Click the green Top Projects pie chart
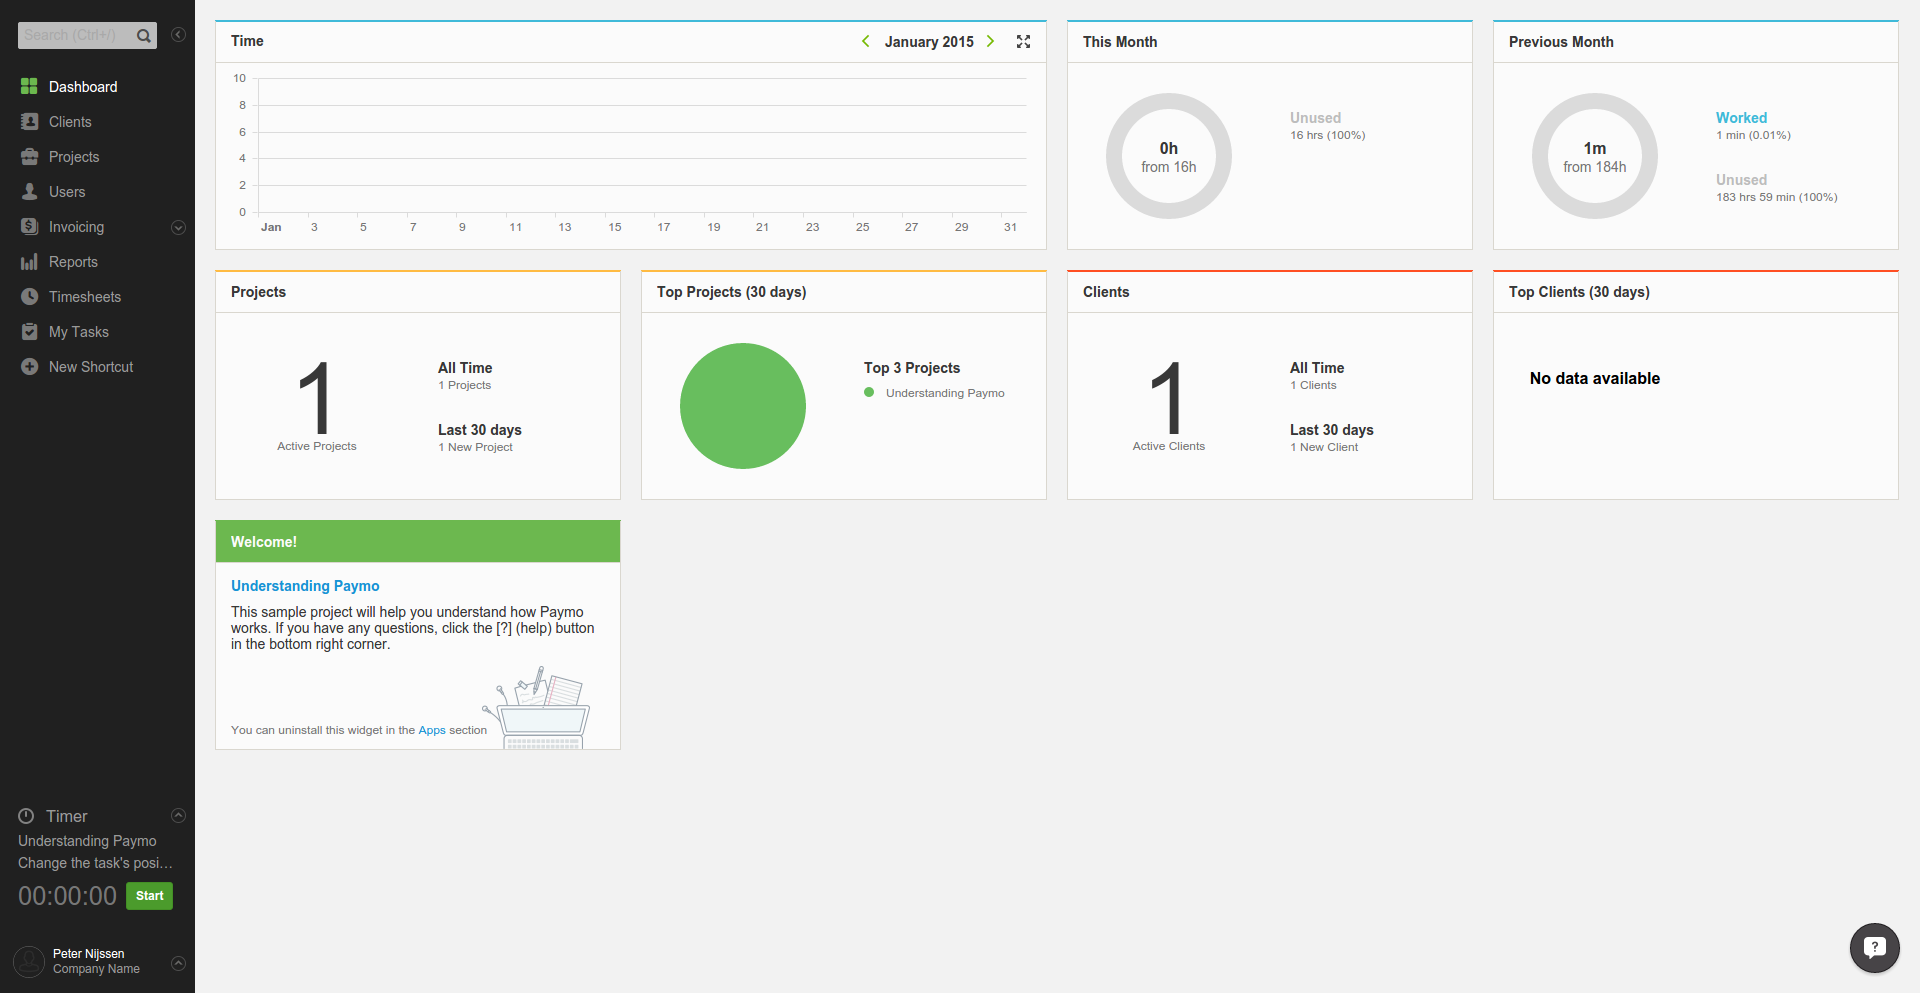The width and height of the screenshot is (1920, 993). [x=742, y=406]
